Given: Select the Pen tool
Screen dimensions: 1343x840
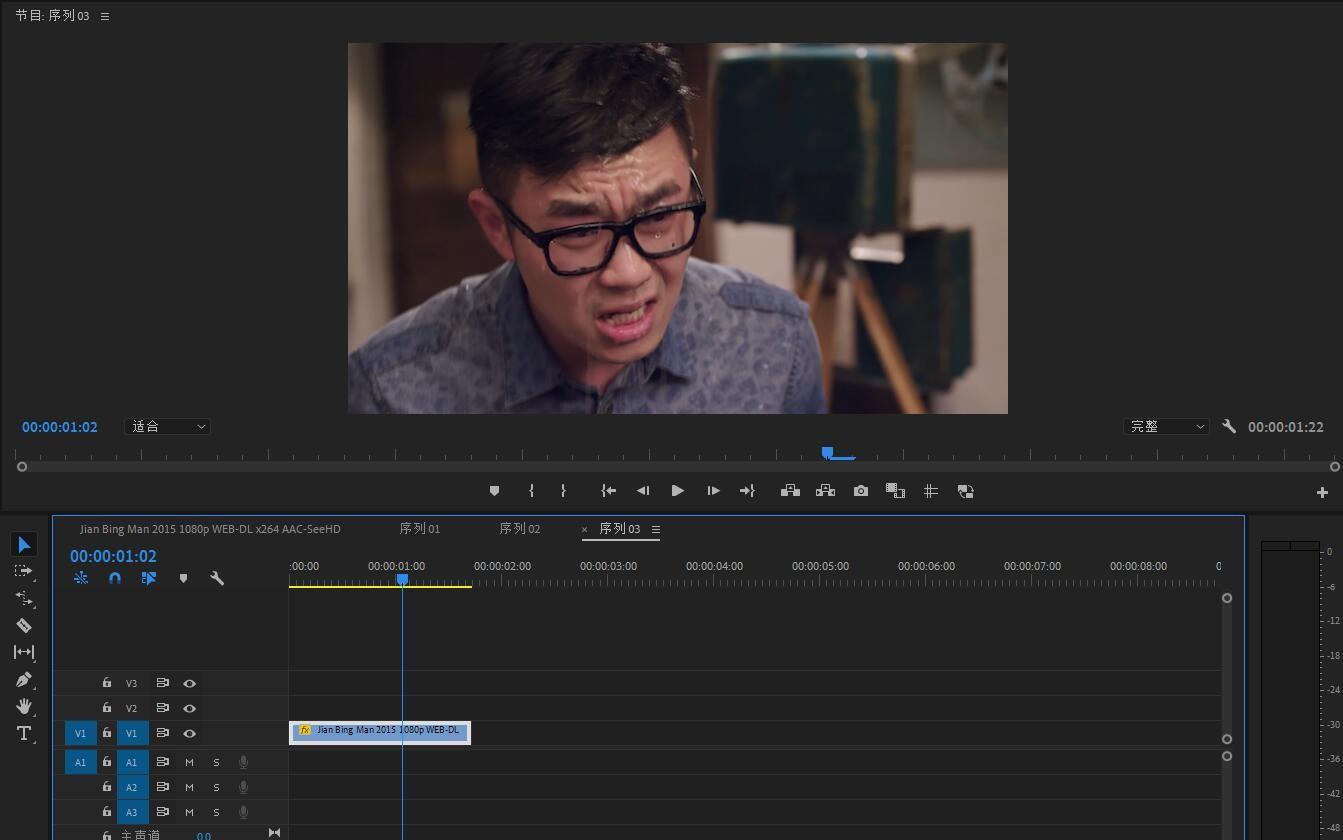Looking at the screenshot, I should click(24, 679).
